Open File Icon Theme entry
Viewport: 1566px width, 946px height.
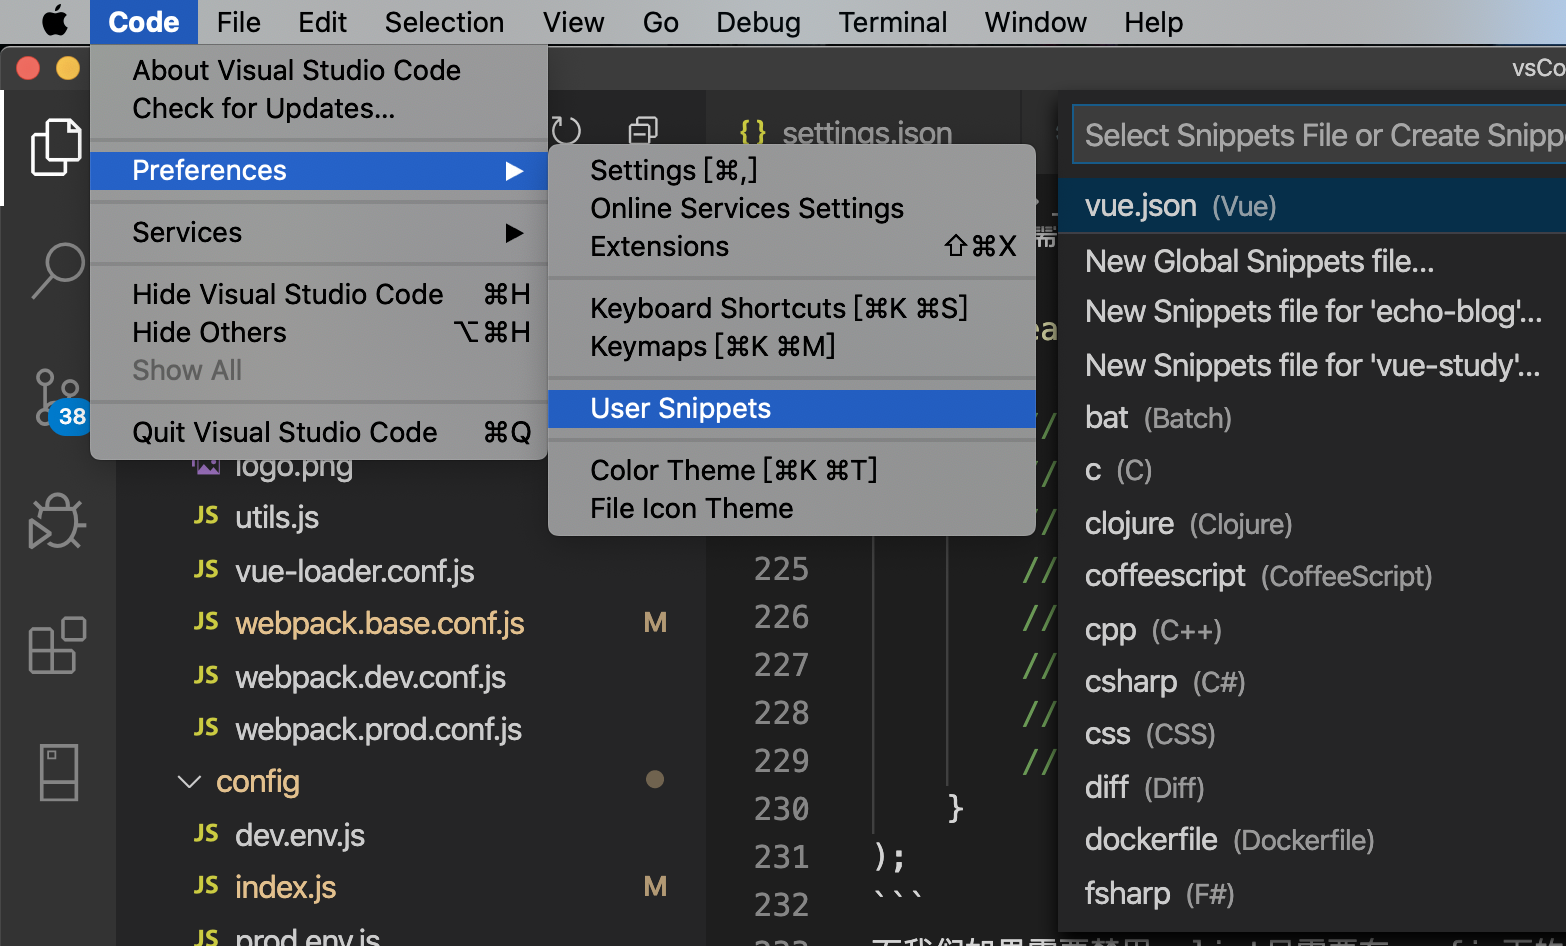tap(792, 508)
